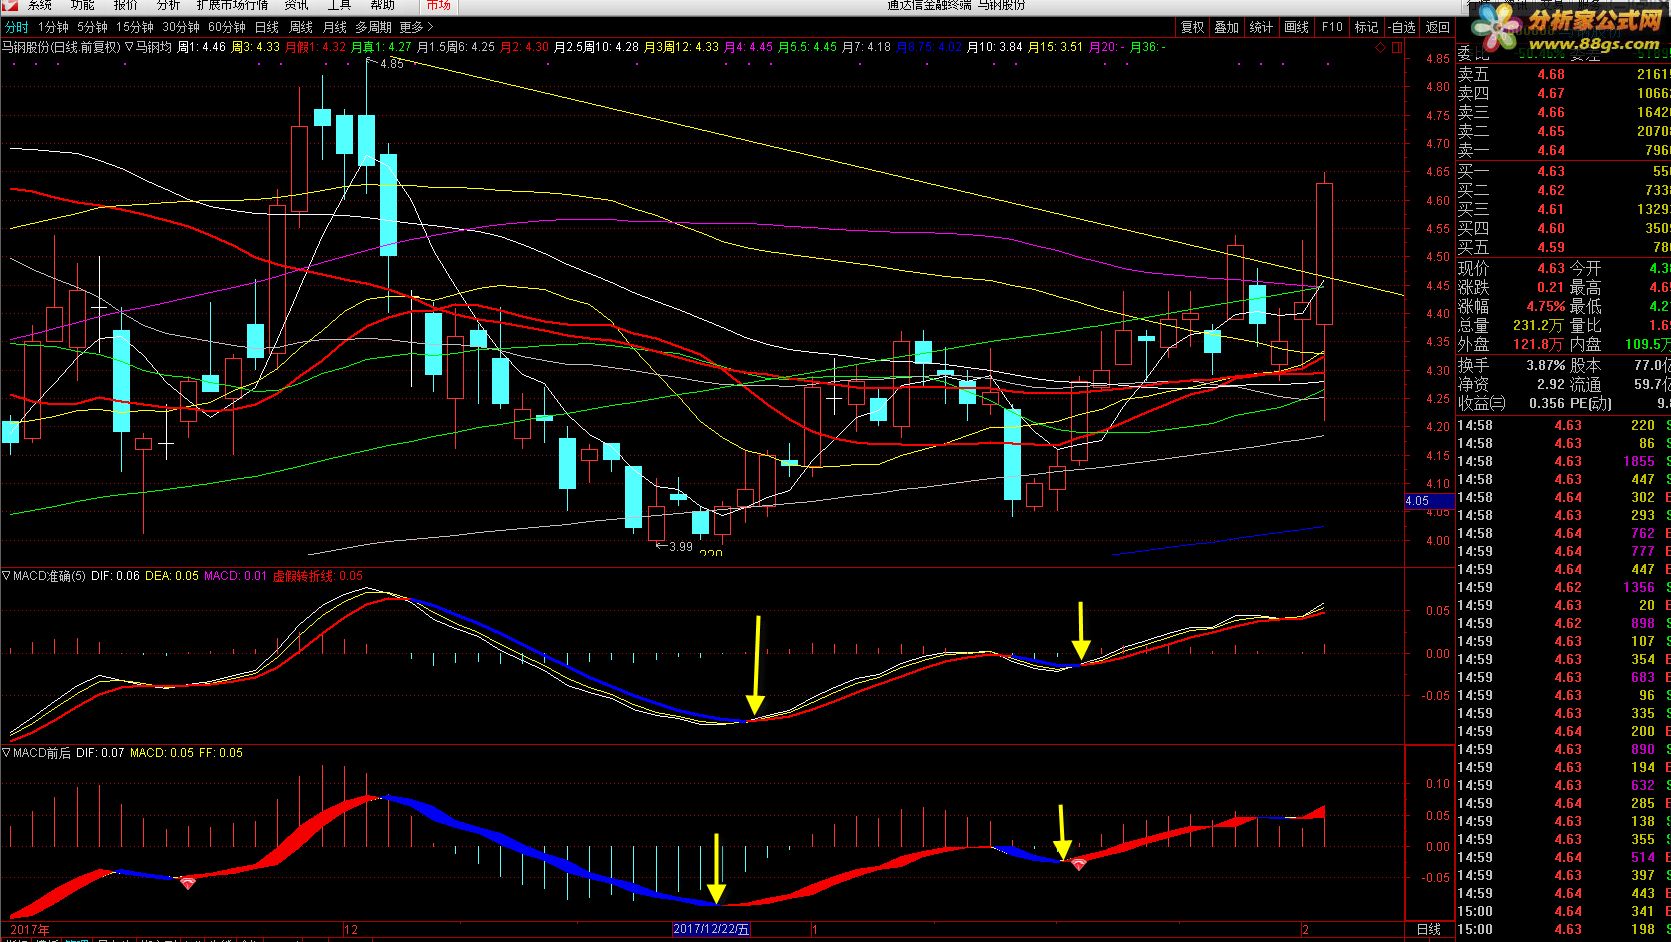The width and height of the screenshot is (1671, 942).
Task: Open the 分析 menu
Action: pyautogui.click(x=169, y=5)
